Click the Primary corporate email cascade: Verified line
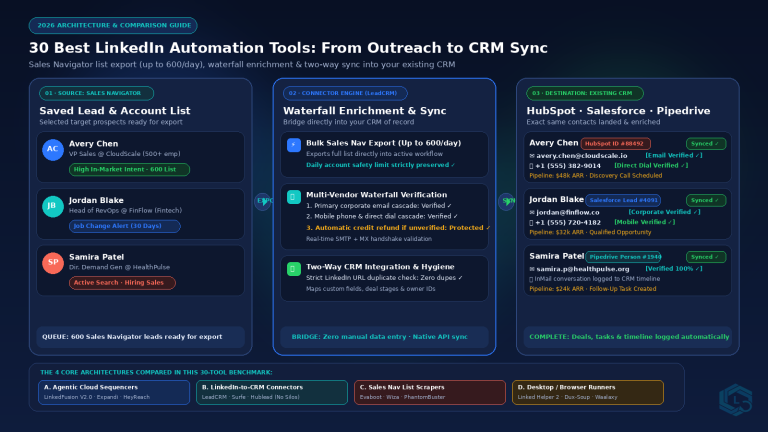The width and height of the screenshot is (768, 432). point(379,206)
